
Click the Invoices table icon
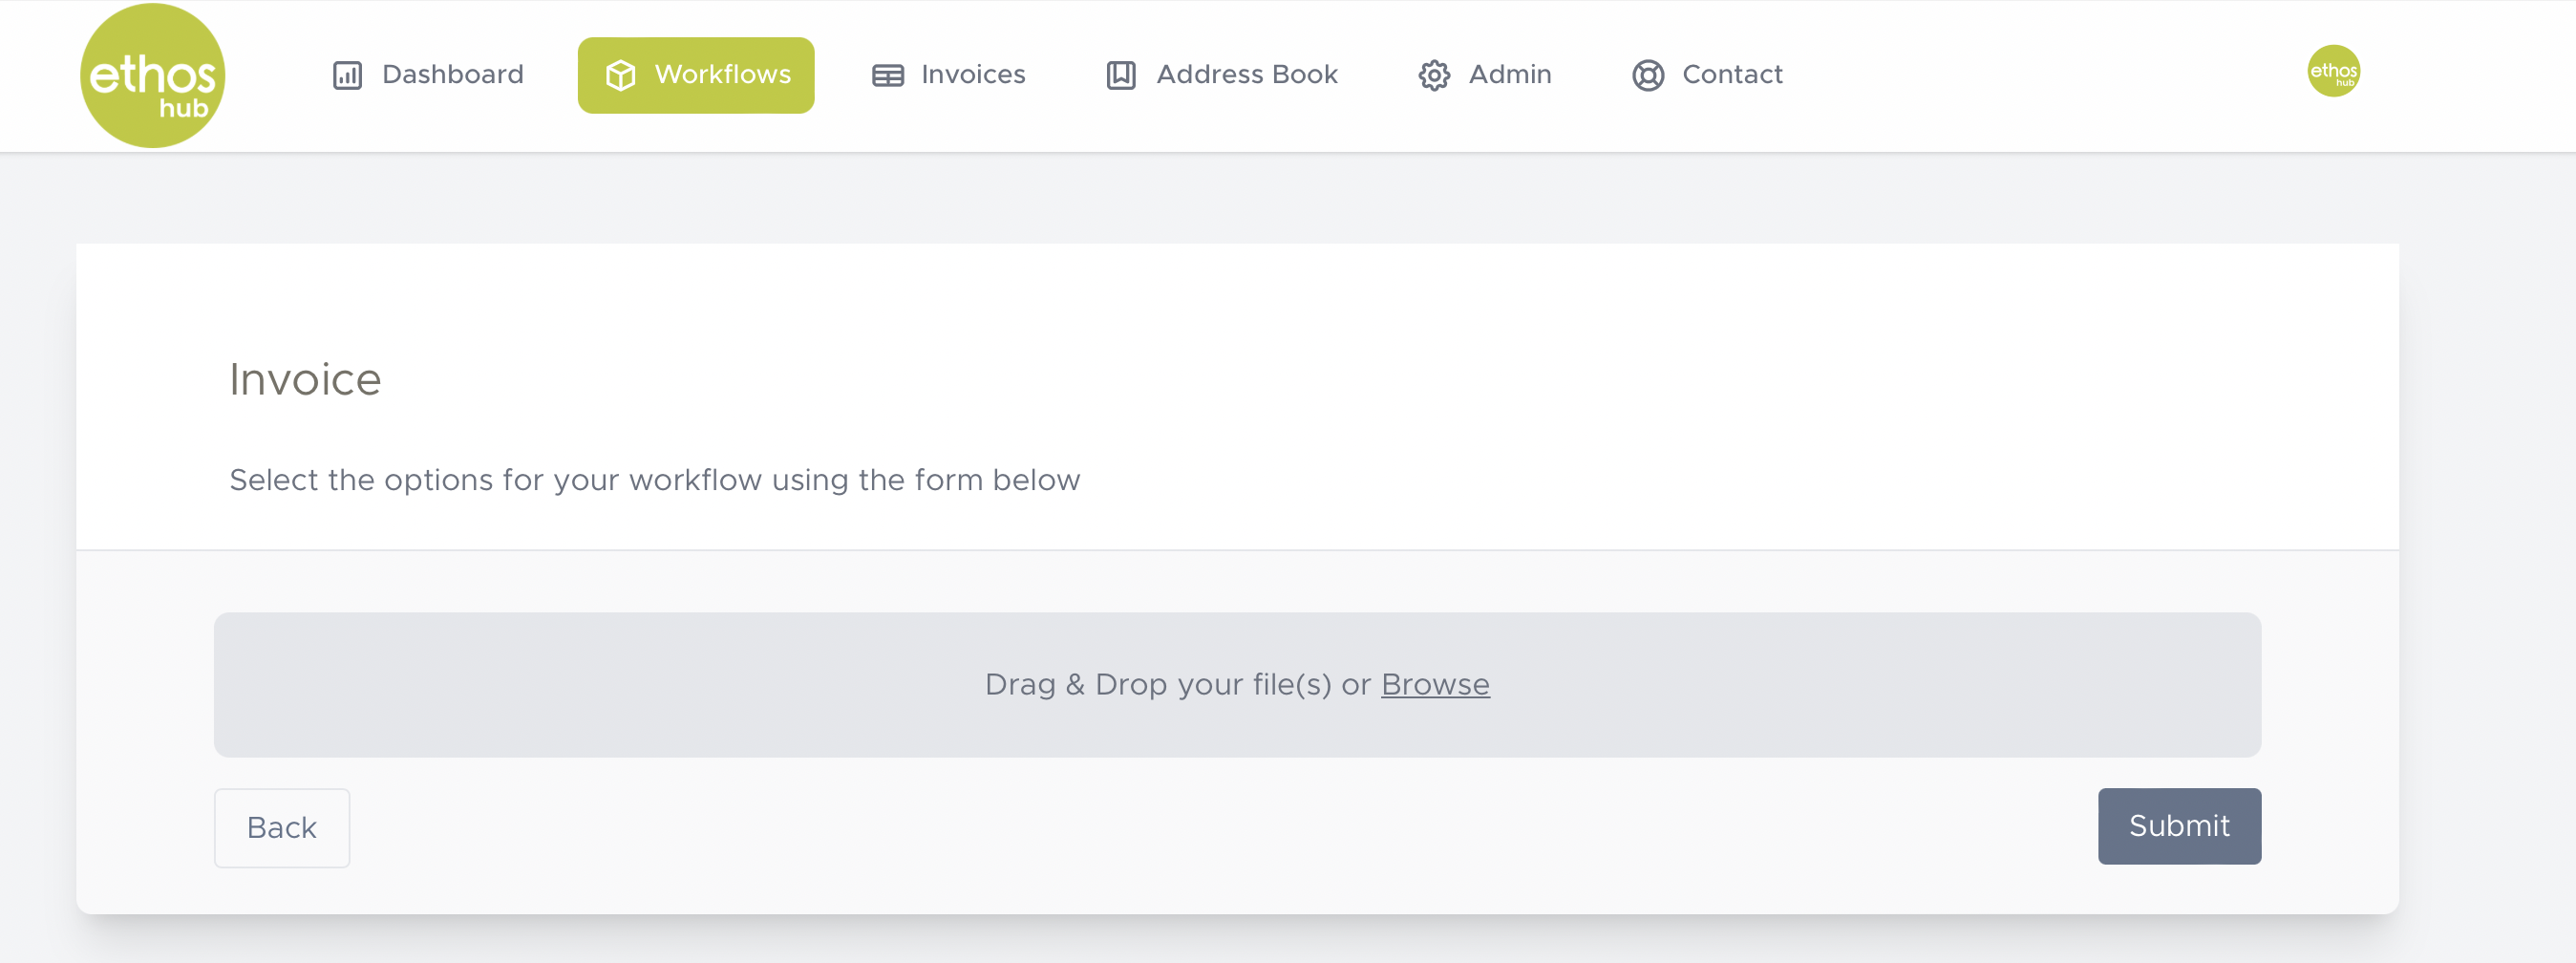pyautogui.click(x=887, y=75)
